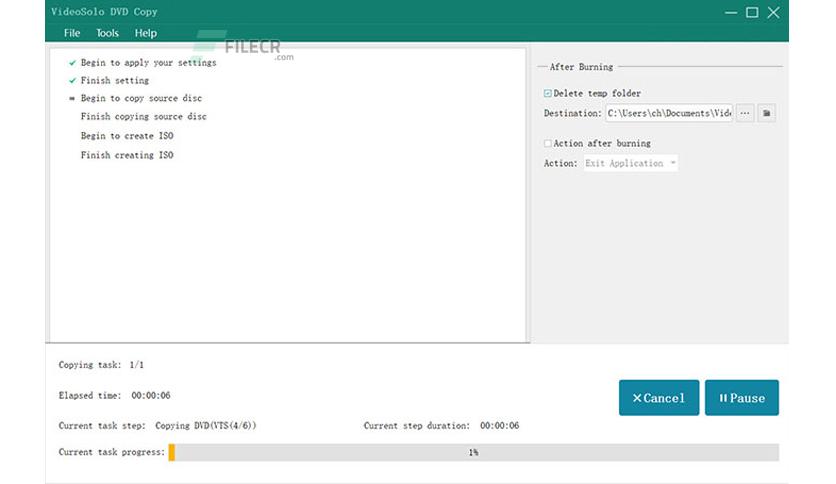Click the 'Copying task: 1/1' status text

point(101,365)
